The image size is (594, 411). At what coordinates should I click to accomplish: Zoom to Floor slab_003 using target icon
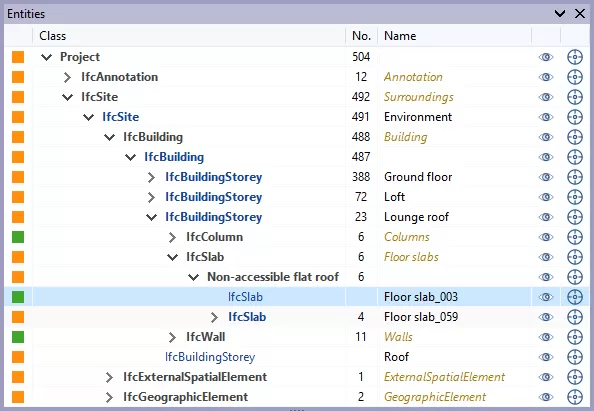coord(575,297)
